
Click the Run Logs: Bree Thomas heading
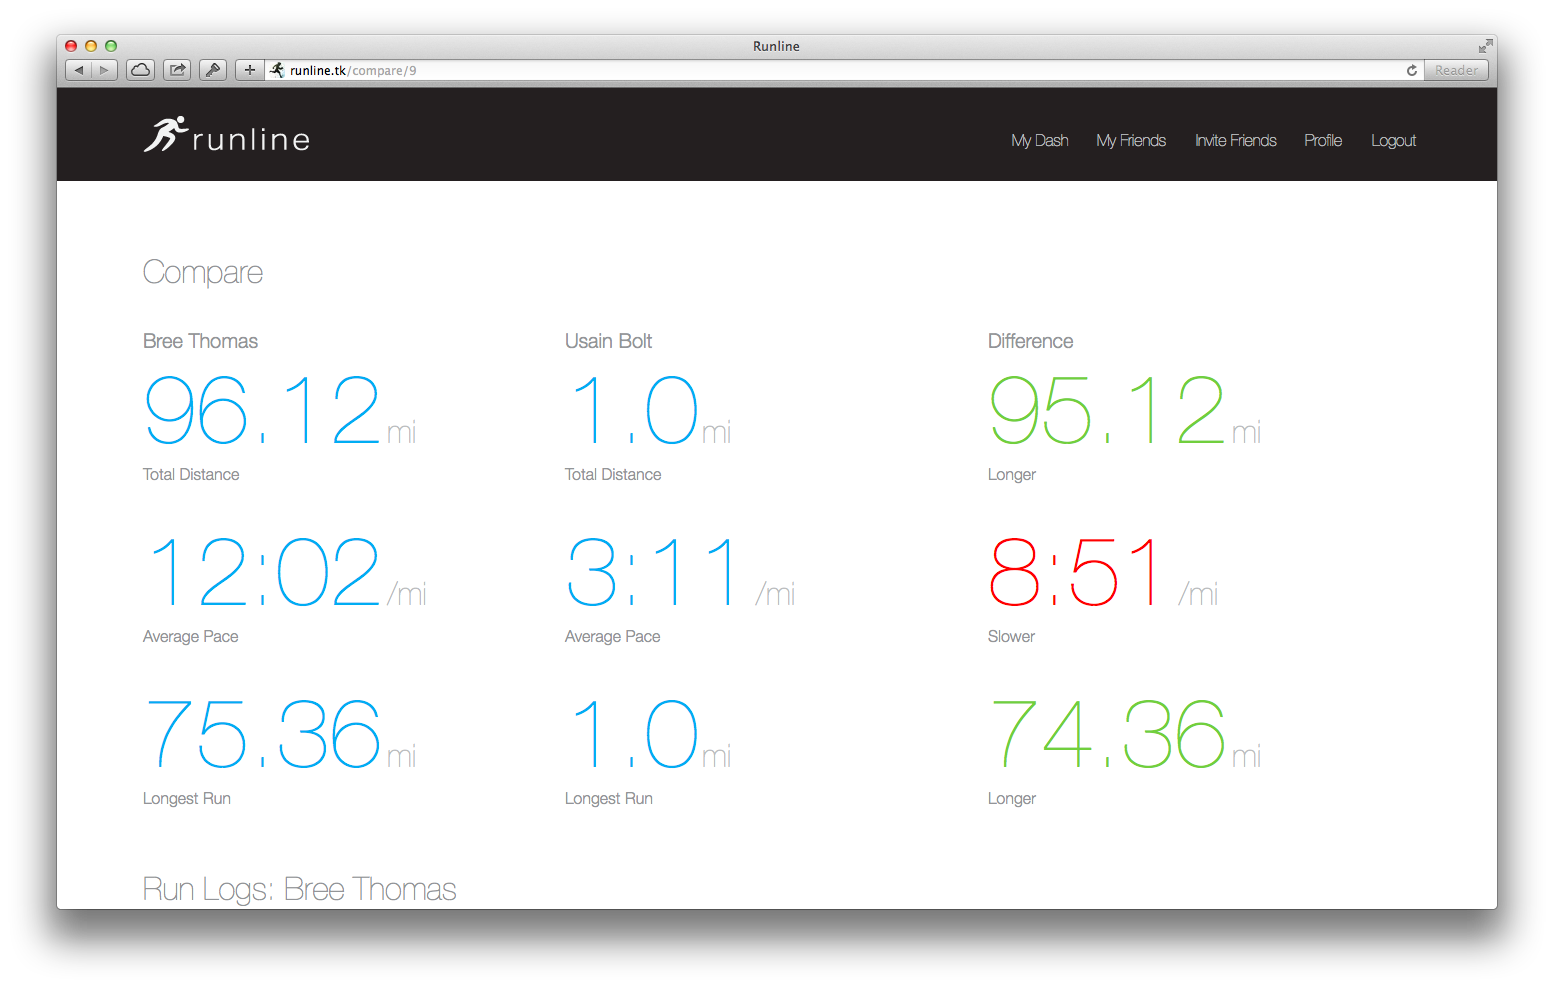(x=300, y=889)
